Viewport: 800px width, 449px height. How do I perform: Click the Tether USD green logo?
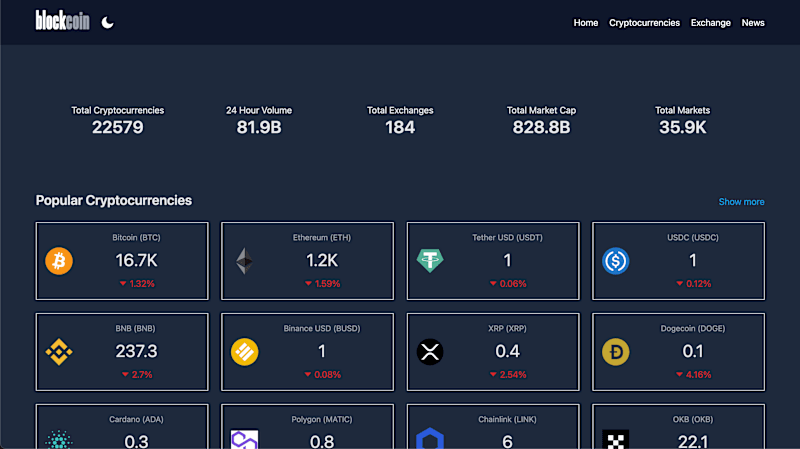(430, 261)
